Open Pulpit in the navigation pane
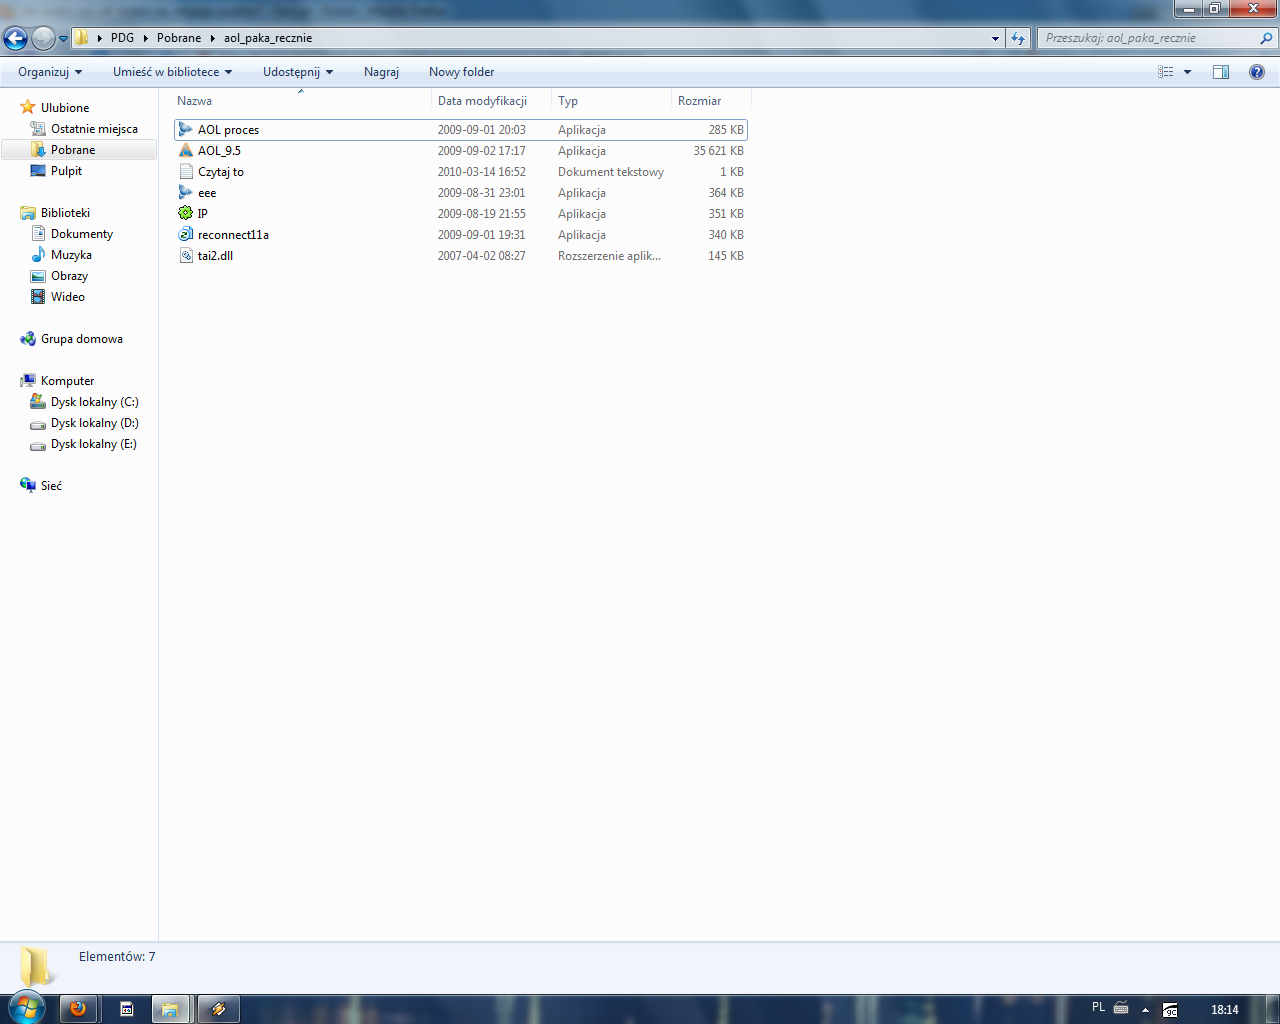Viewport: 1280px width, 1024px height. tap(66, 171)
